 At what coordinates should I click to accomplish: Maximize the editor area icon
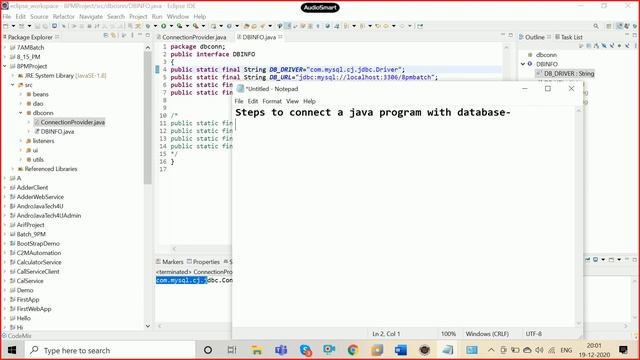(511, 36)
